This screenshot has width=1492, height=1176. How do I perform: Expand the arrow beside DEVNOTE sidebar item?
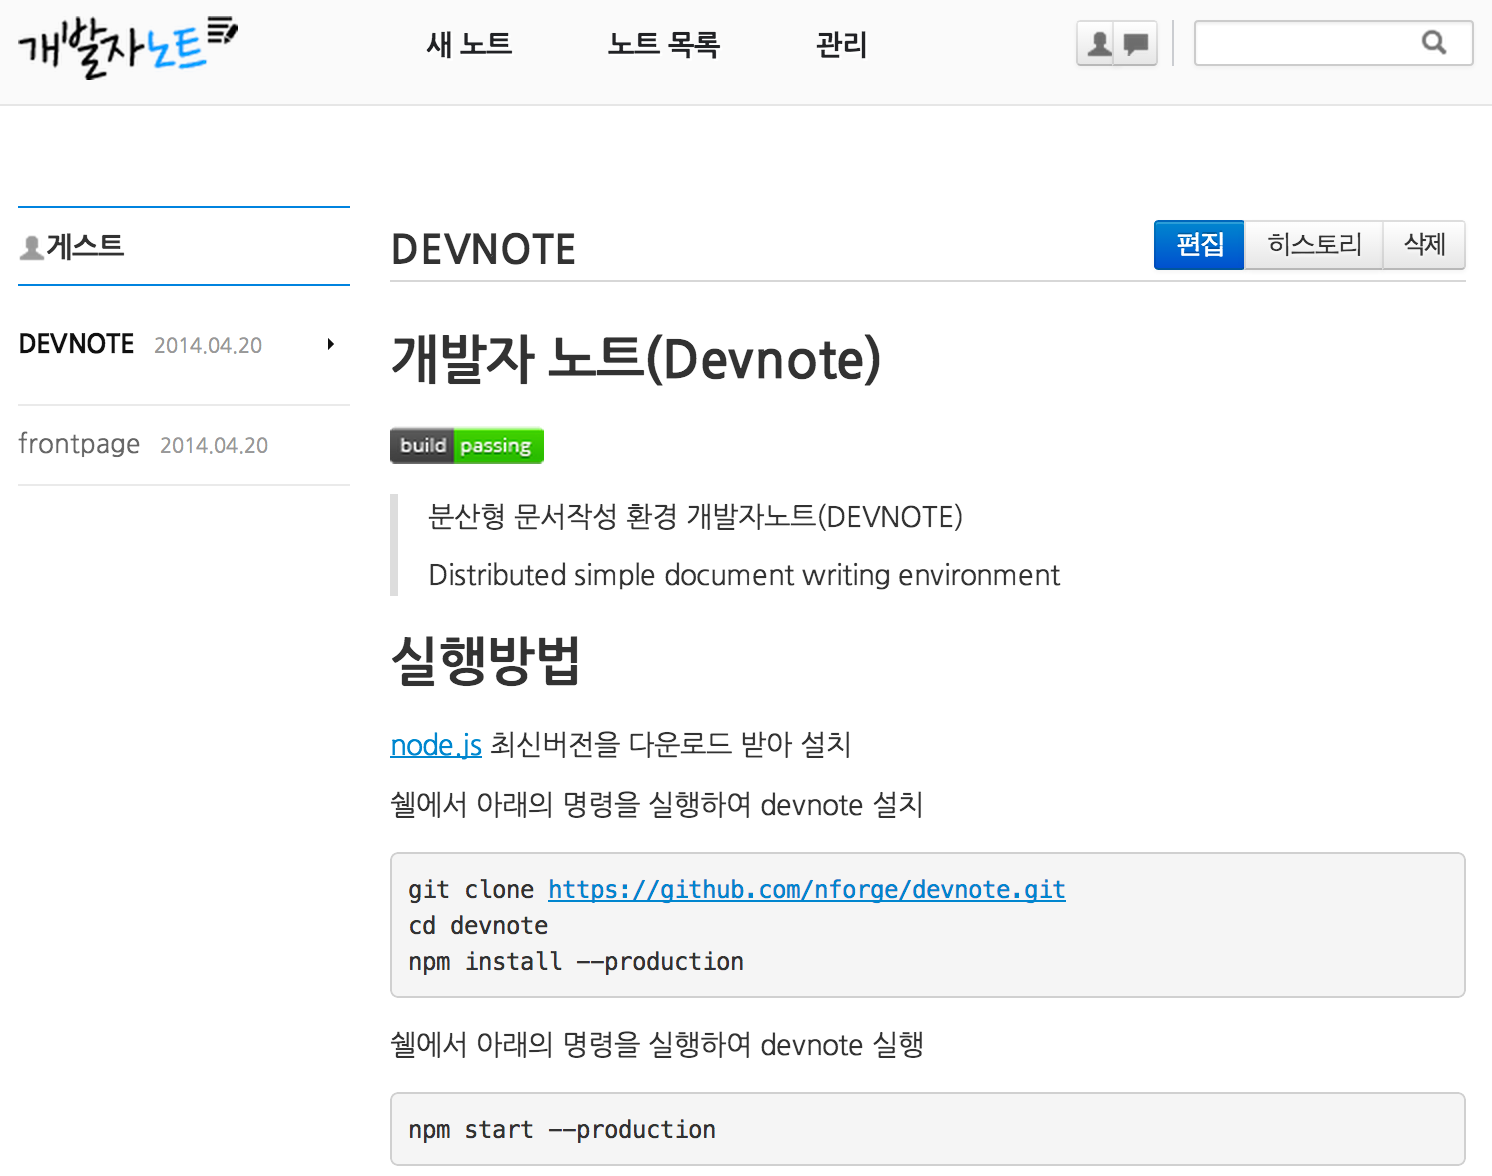(330, 345)
